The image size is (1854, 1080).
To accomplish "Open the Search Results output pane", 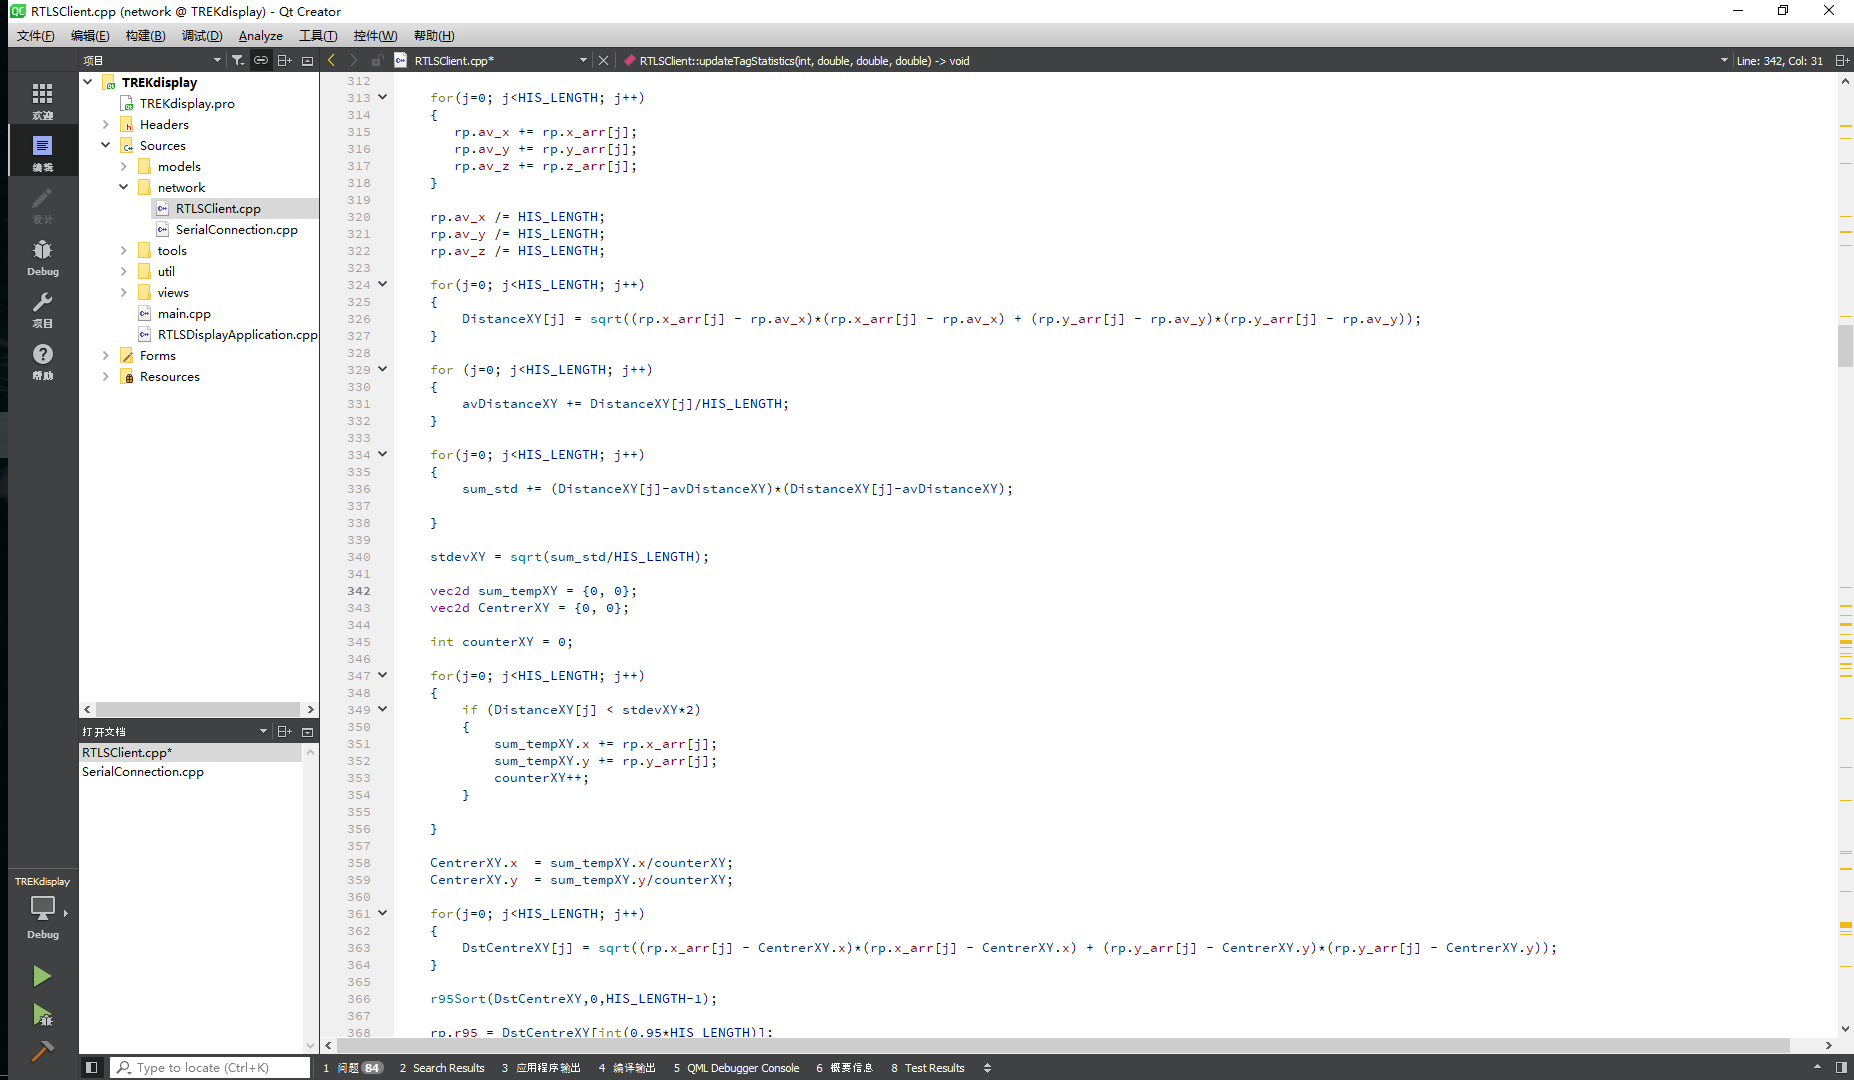I will 441,1068.
